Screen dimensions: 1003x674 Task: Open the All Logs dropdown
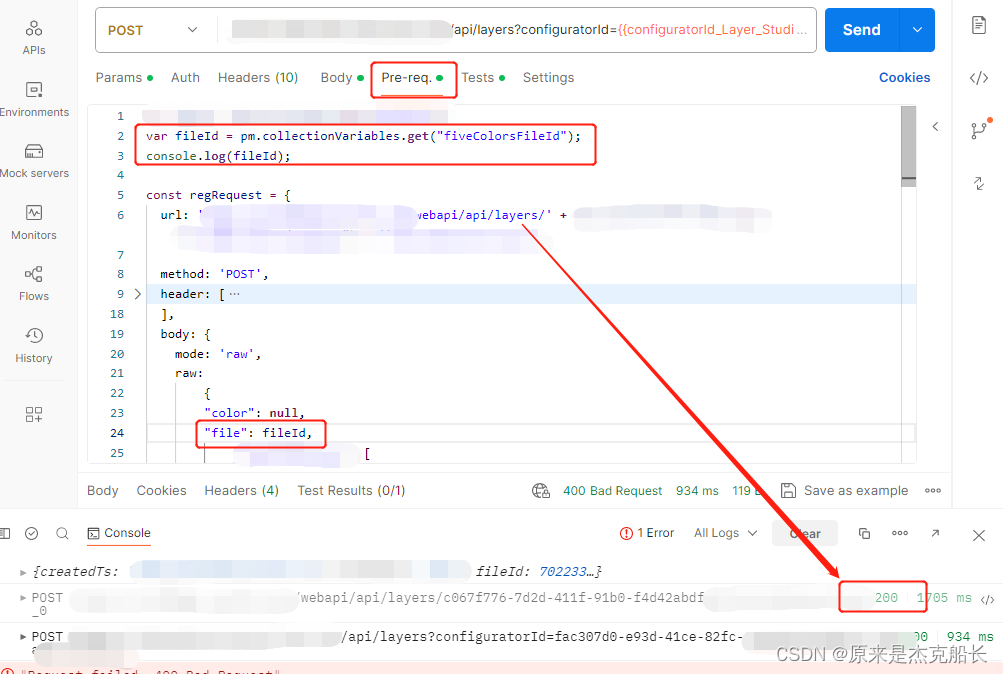723,533
